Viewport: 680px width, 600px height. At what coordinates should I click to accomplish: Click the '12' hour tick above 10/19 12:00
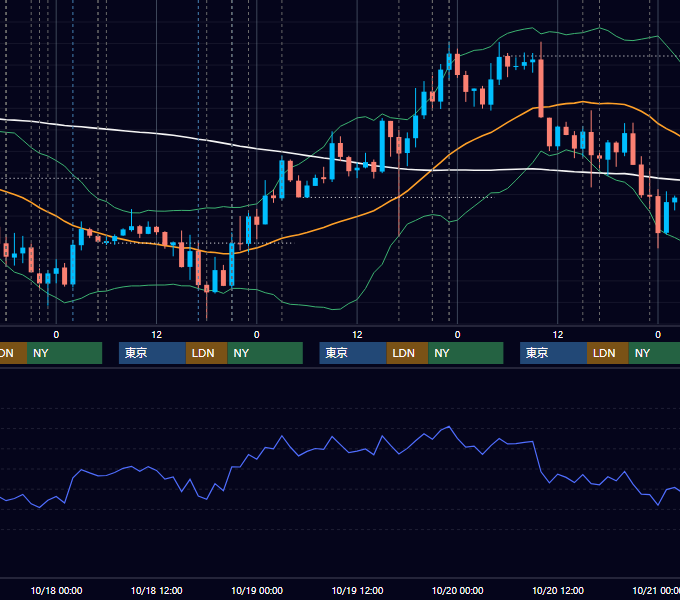coord(357,335)
